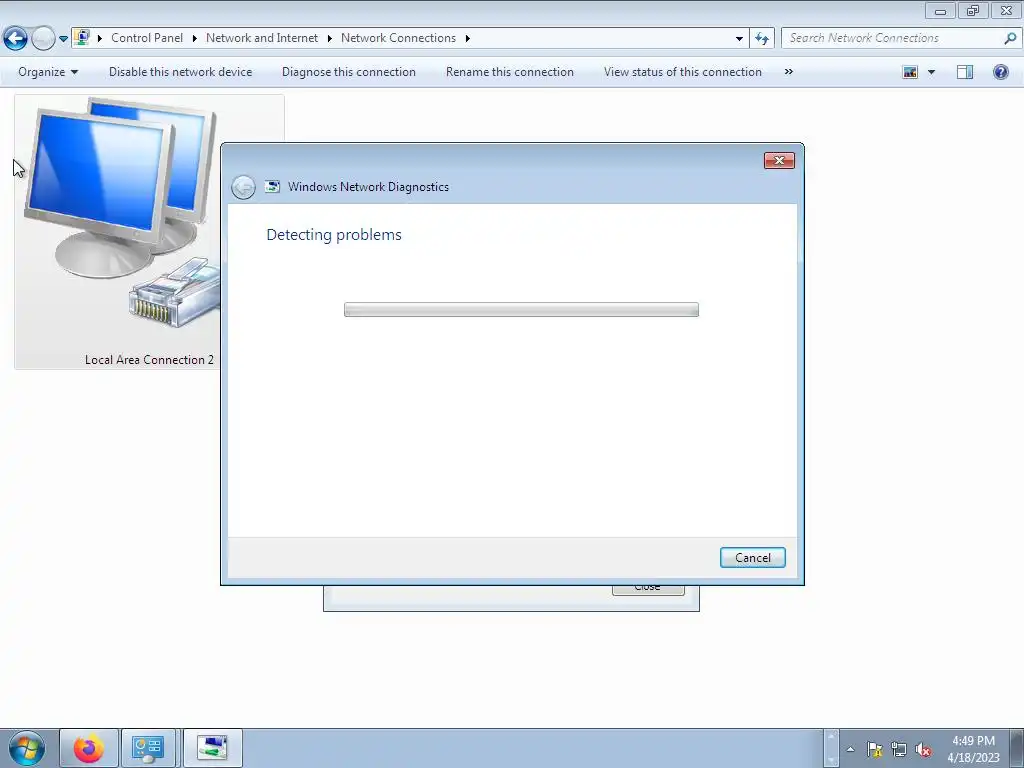Viewport: 1024px width, 768px height.
Task: Open the Windows Start menu
Action: pos(27,748)
